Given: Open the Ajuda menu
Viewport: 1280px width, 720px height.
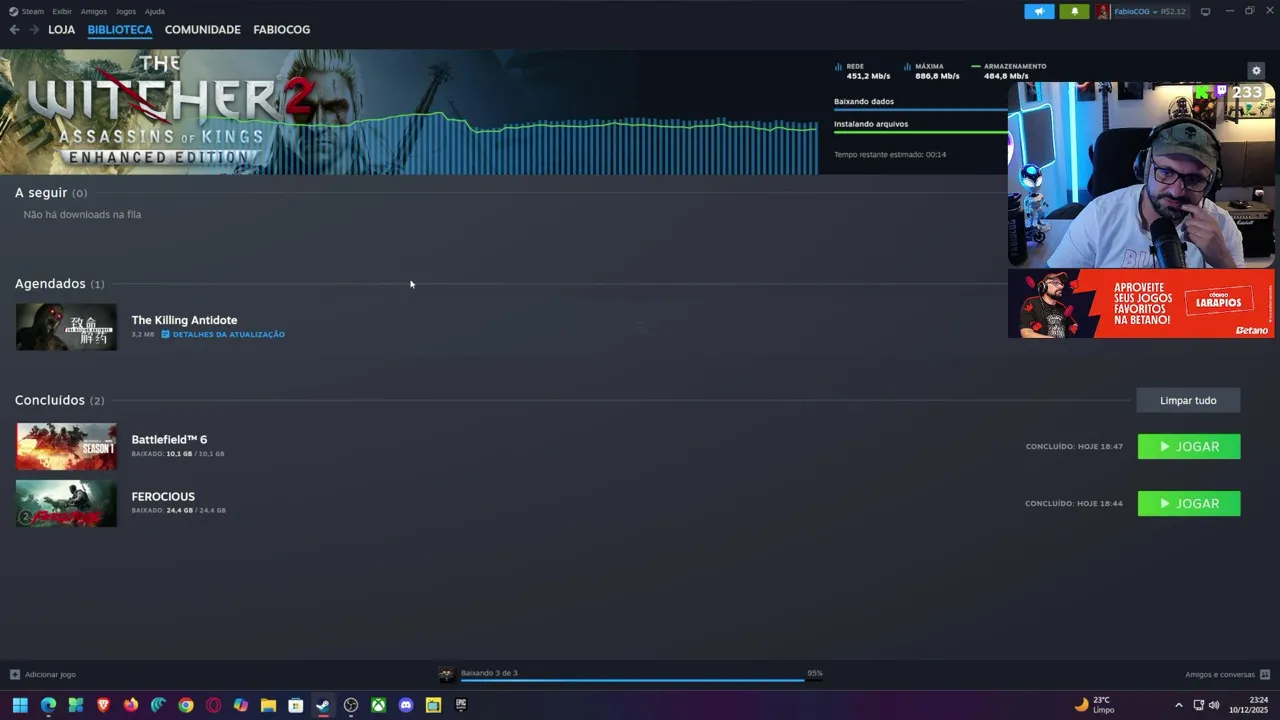Looking at the screenshot, I should pyautogui.click(x=155, y=11).
